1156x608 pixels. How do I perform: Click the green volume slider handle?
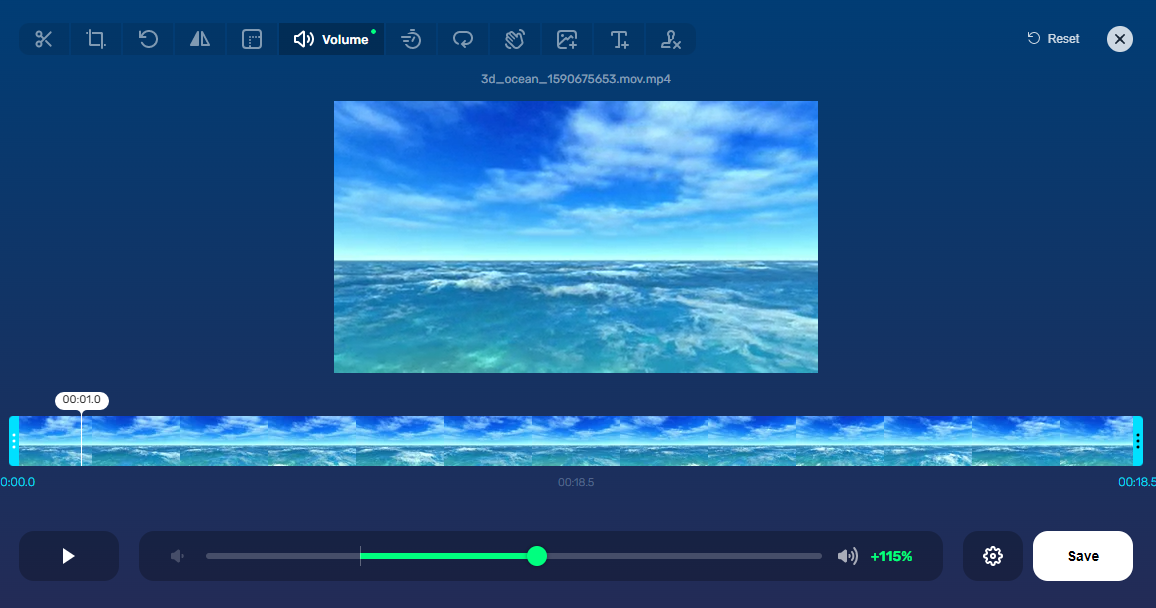pyautogui.click(x=537, y=556)
